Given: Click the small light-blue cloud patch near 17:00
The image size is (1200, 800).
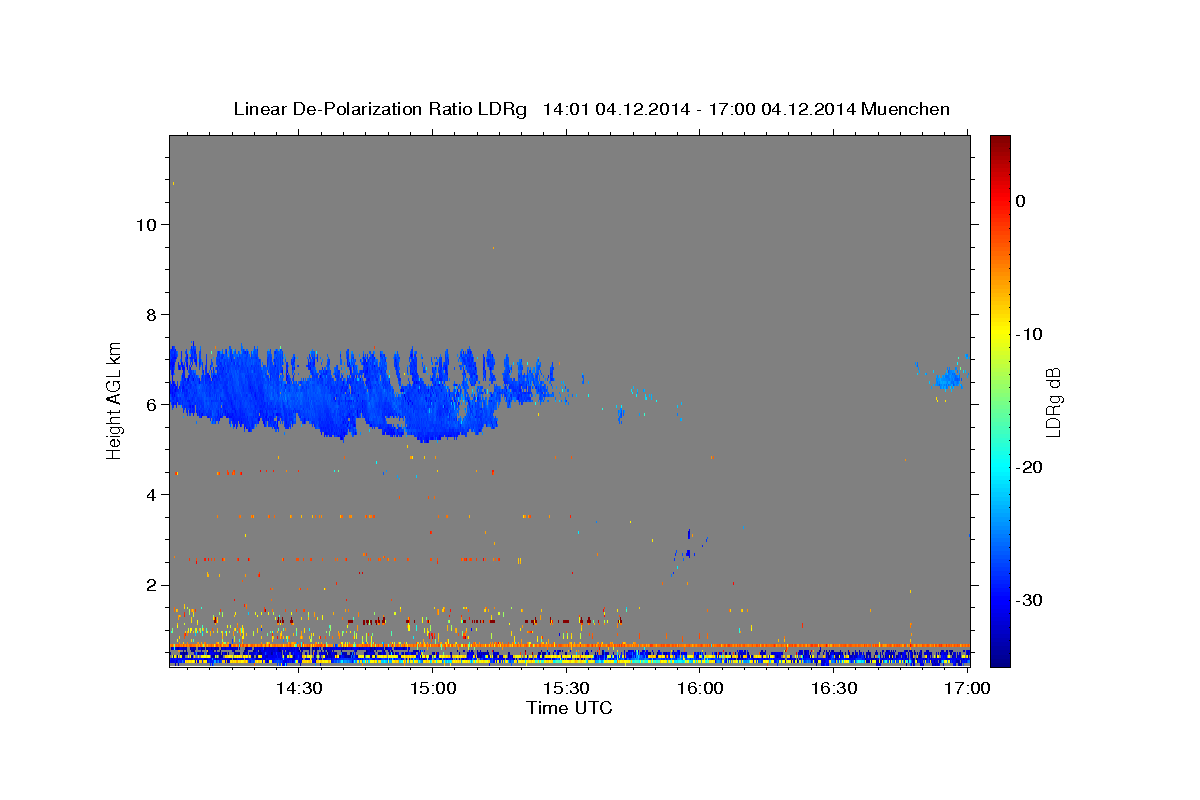Looking at the screenshot, I should tap(948, 379).
